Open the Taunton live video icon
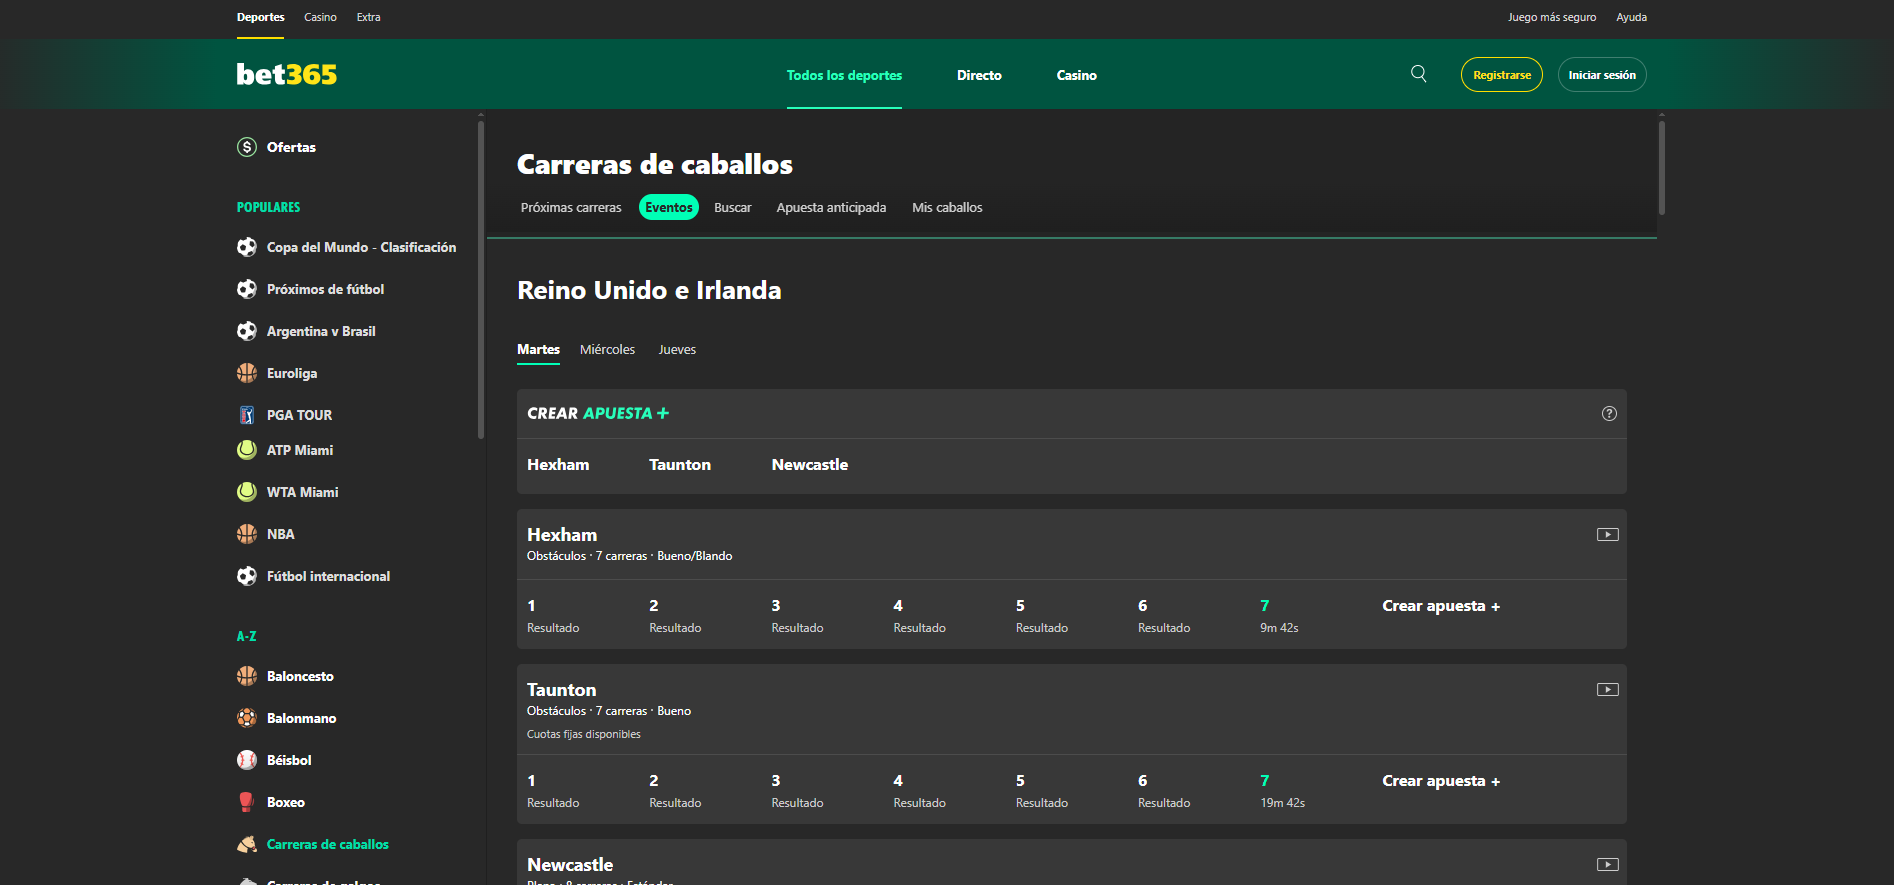Screen dimensions: 1894x885 [x=1608, y=690]
